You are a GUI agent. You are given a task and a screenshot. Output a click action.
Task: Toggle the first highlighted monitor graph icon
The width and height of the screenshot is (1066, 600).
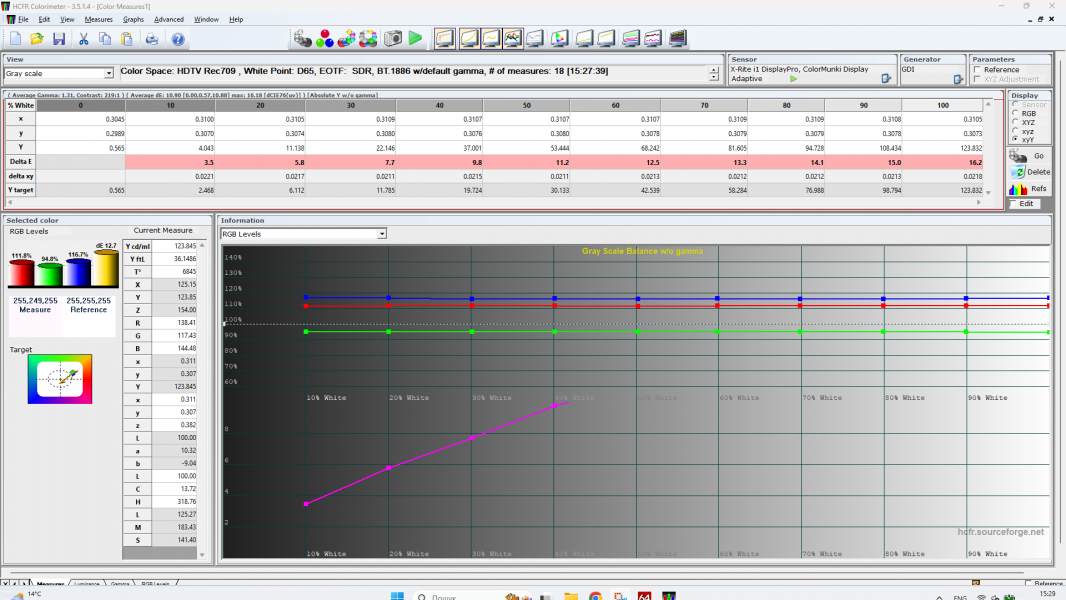point(445,38)
